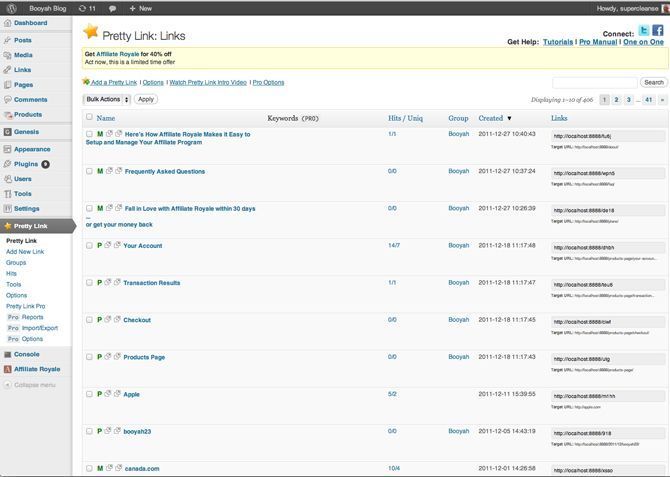Screen dimensions: 670x477
Task: Click the Affiliate Royale sidebar icon
Action: [7, 369]
